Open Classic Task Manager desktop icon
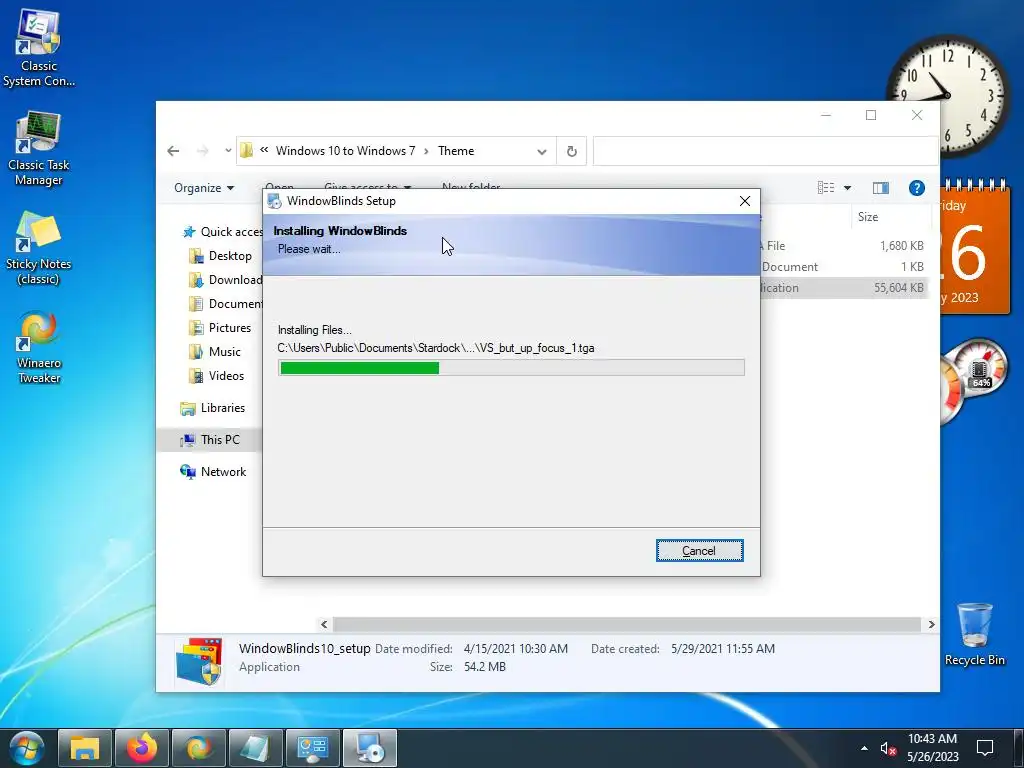 point(39,149)
